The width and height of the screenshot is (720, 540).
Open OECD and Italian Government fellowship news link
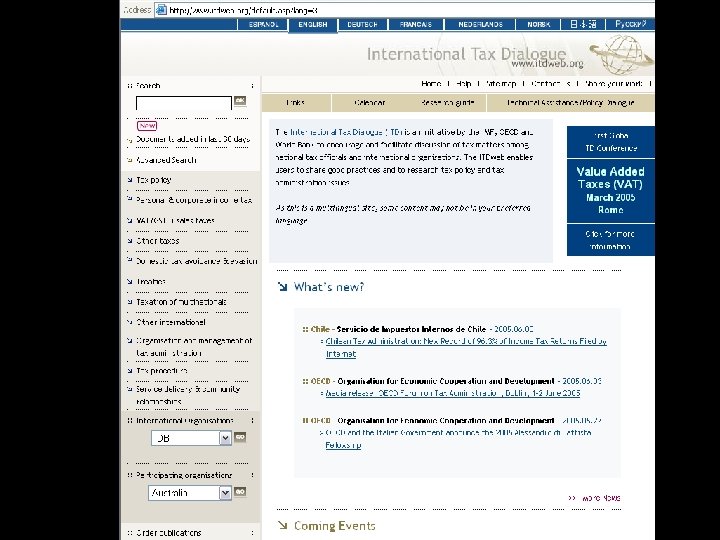458,439
